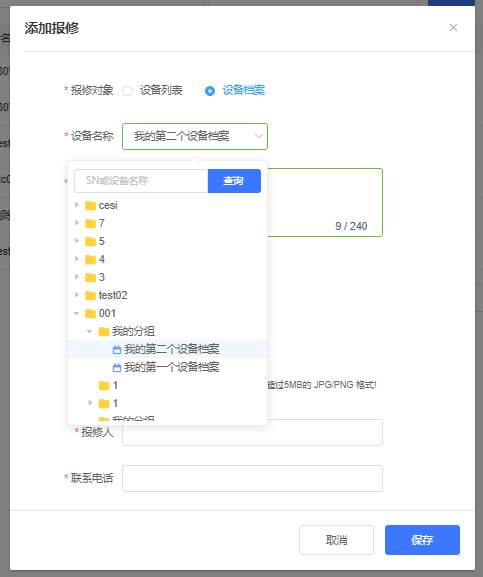This screenshot has height=577, width=483.
Task: Click the 取消 button
Action: [x=336, y=540]
